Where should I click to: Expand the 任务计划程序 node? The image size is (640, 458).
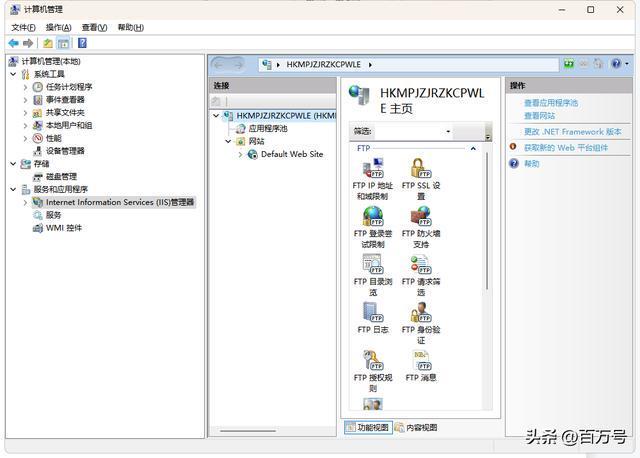pos(25,87)
